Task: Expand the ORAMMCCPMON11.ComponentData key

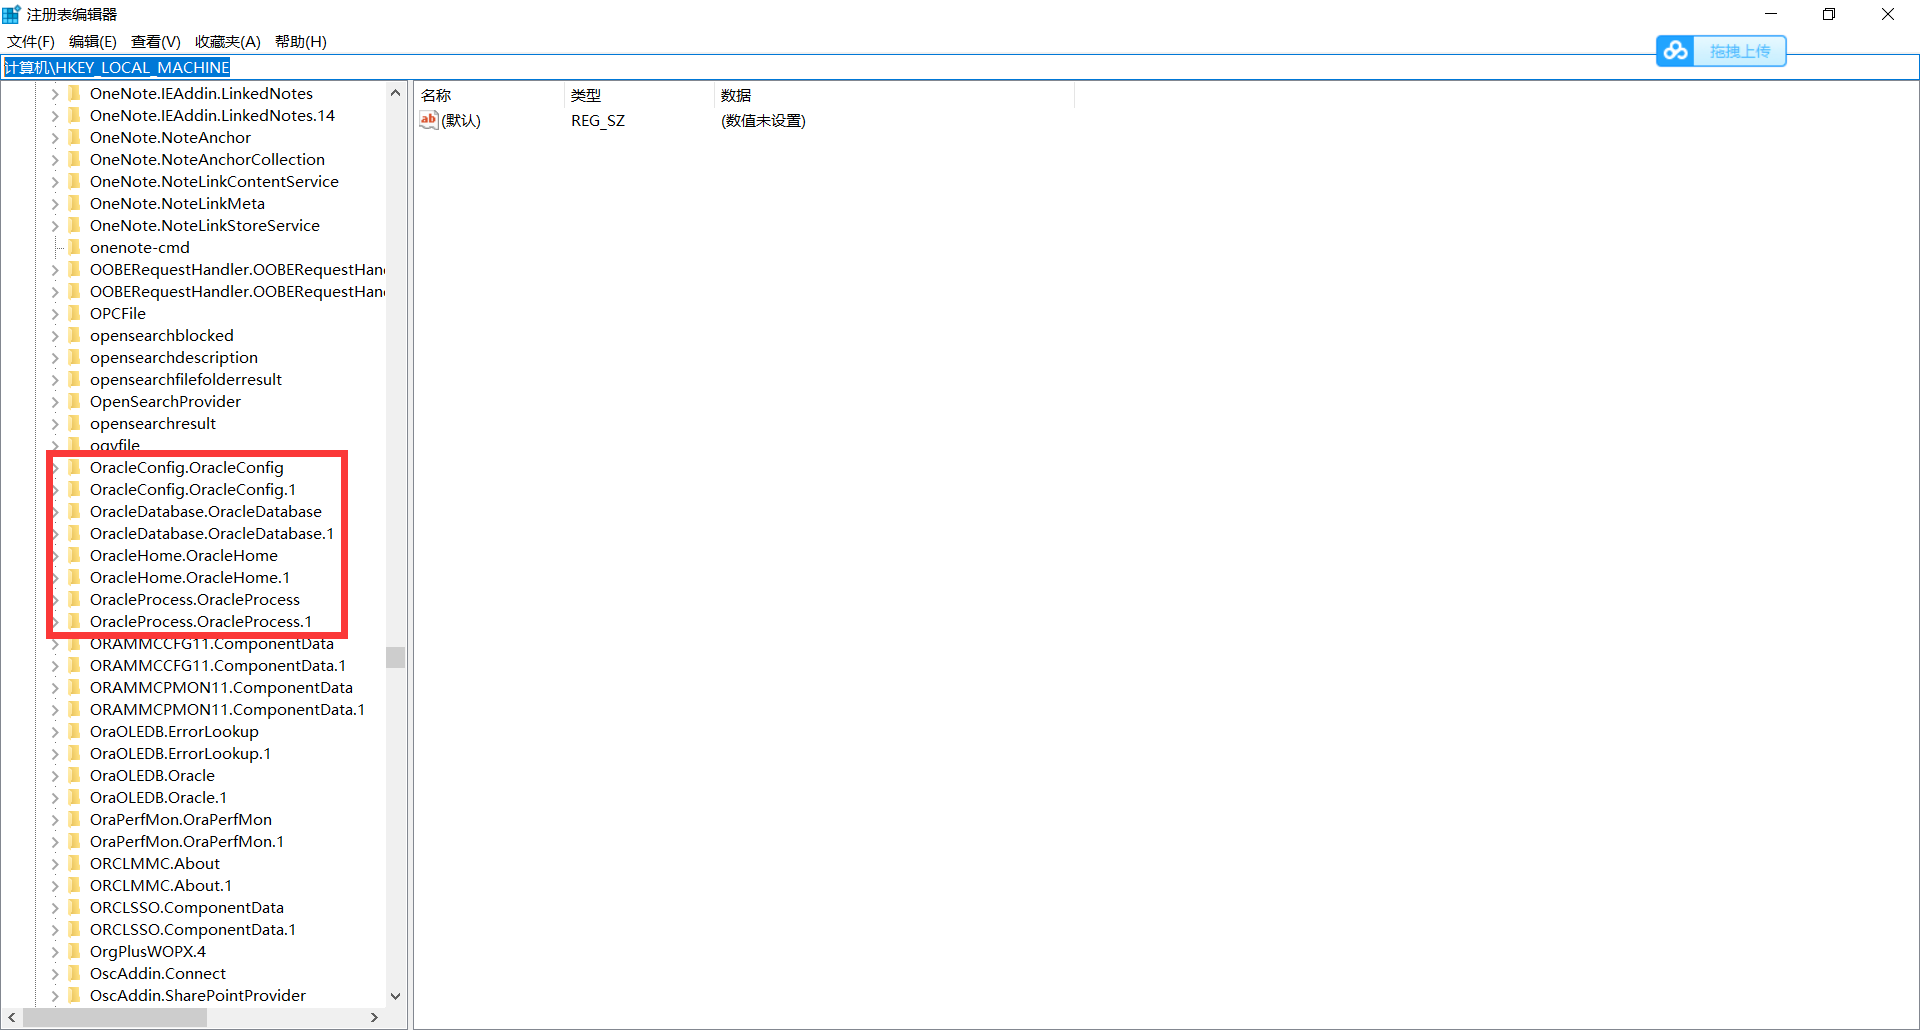Action: pos(55,688)
